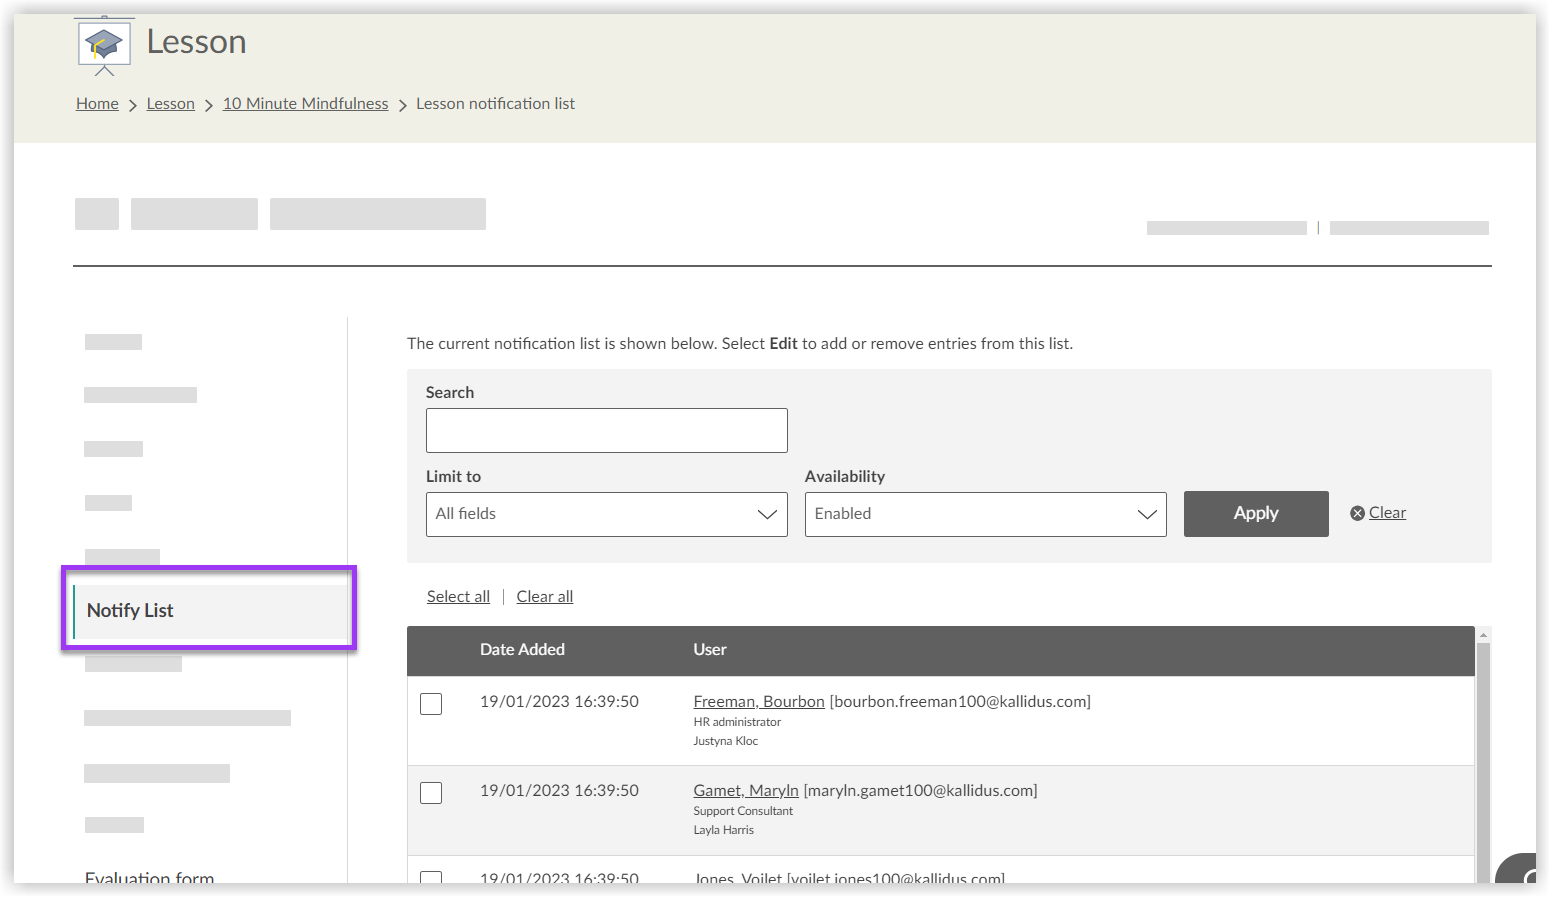Image resolution: width=1550 pixels, height=897 pixels.
Task: Open the Limit to dropdown
Action: (x=606, y=514)
